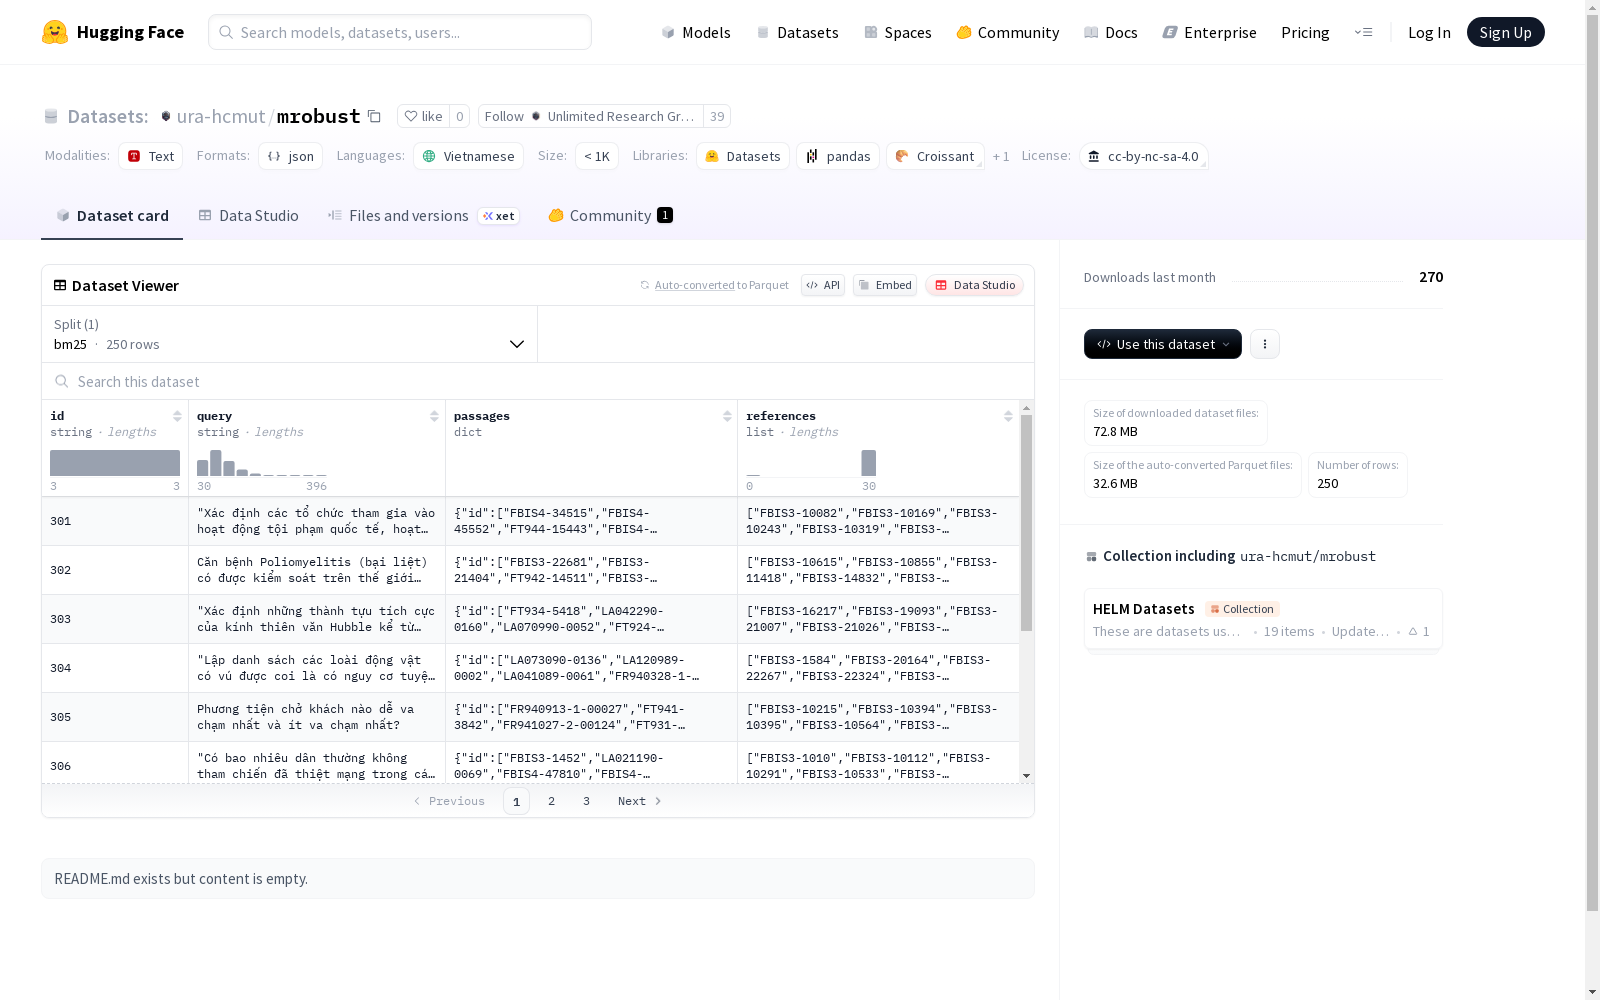Image resolution: width=1600 pixels, height=1000 pixels.
Task: Click the page scroll up arrow
Action: (1593, 7)
